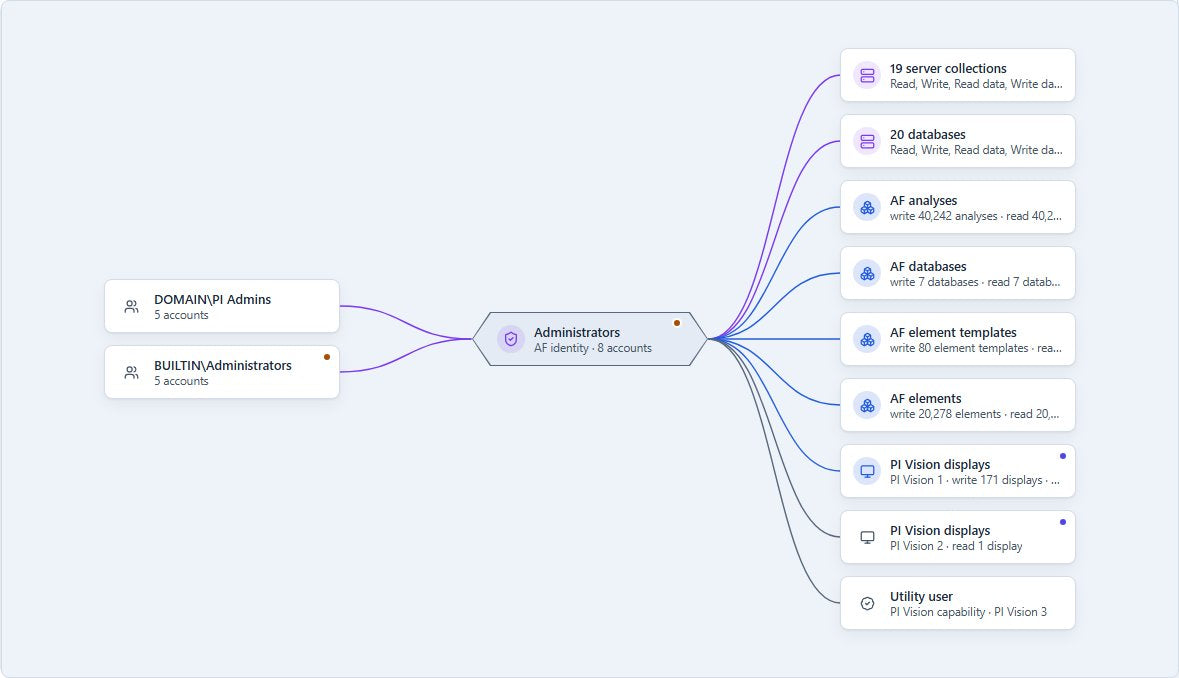1179x678 pixels.
Task: Click 'write 40,242 analyses' text
Action: (x=944, y=216)
